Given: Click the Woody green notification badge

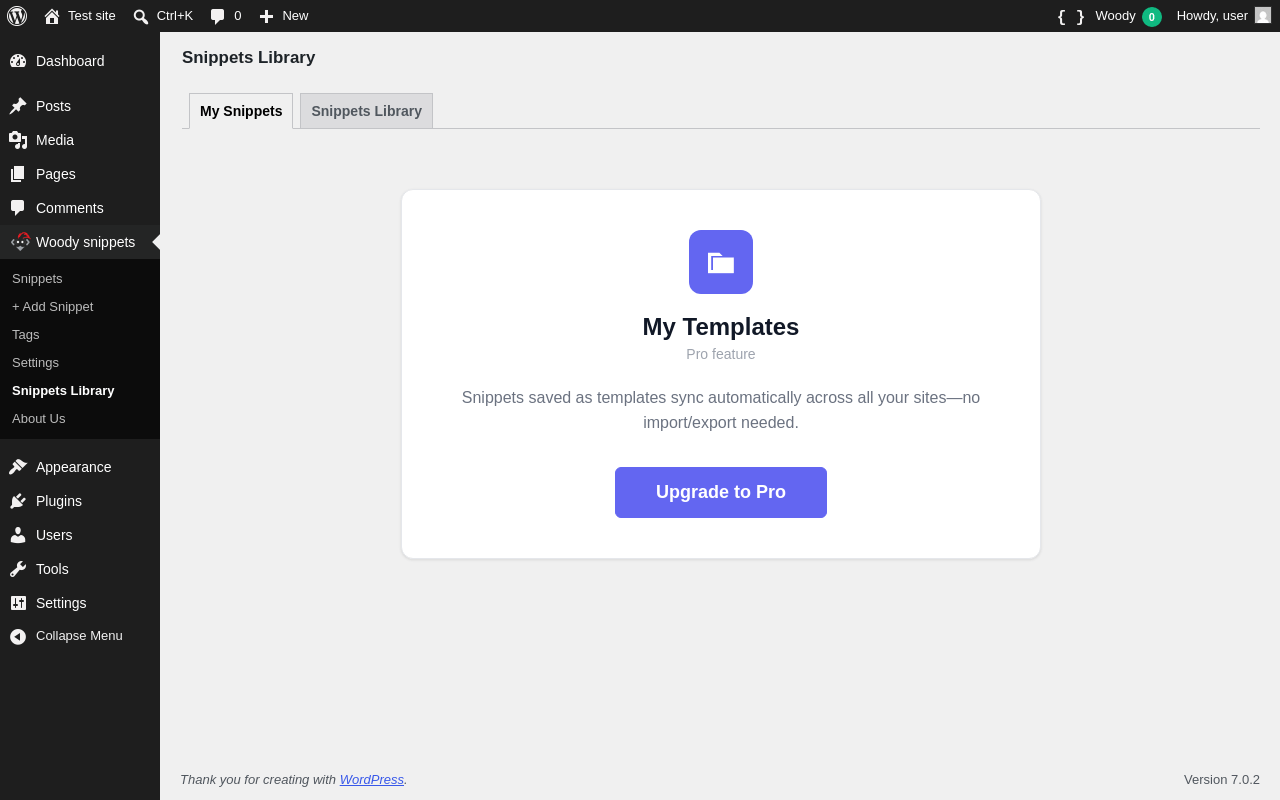Looking at the screenshot, I should (1152, 17).
